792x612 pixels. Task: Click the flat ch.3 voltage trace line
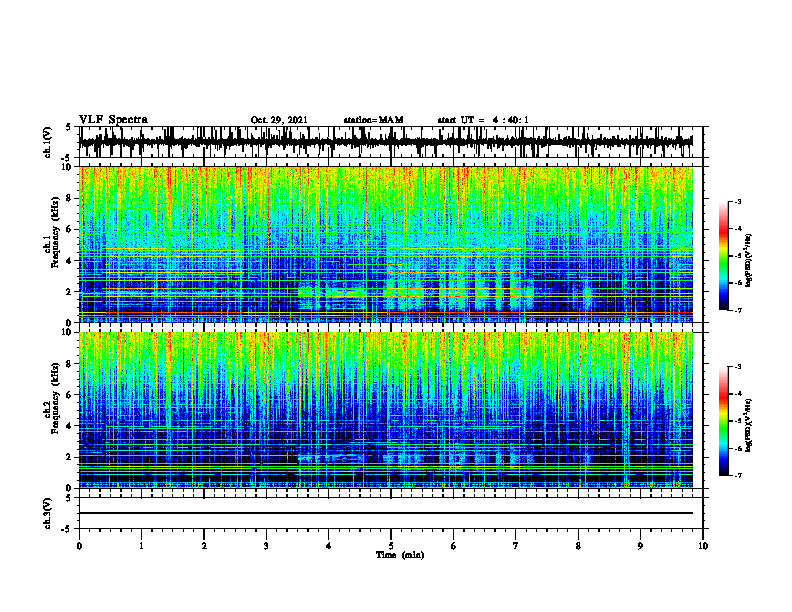coord(386,513)
